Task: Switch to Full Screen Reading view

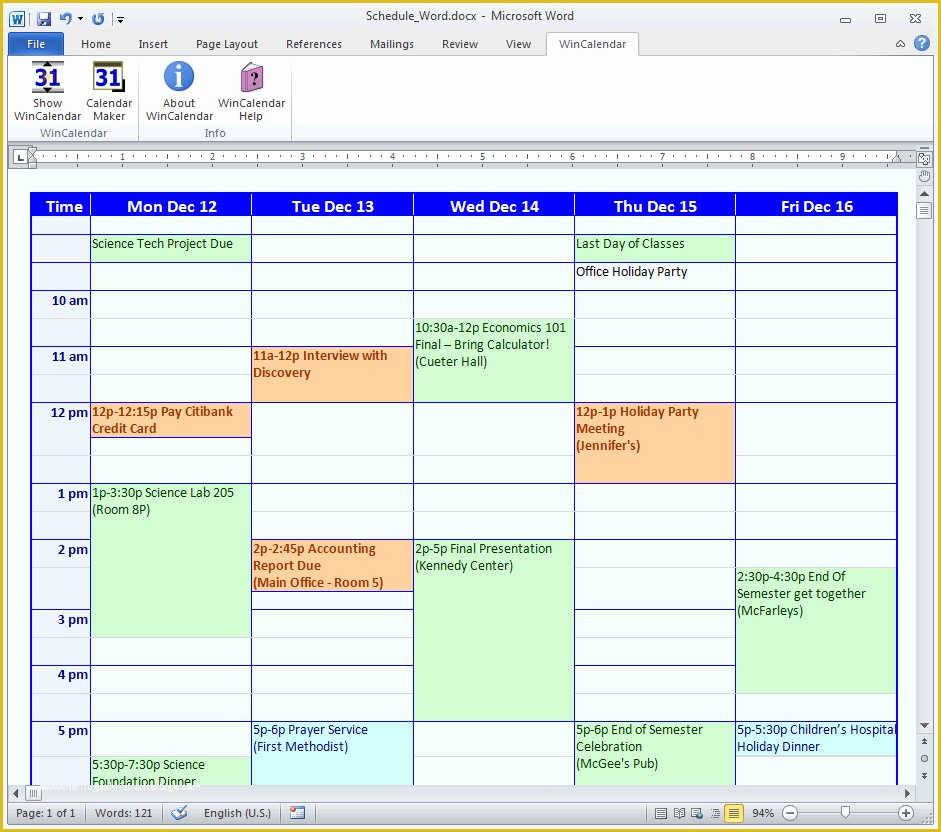Action: click(679, 813)
